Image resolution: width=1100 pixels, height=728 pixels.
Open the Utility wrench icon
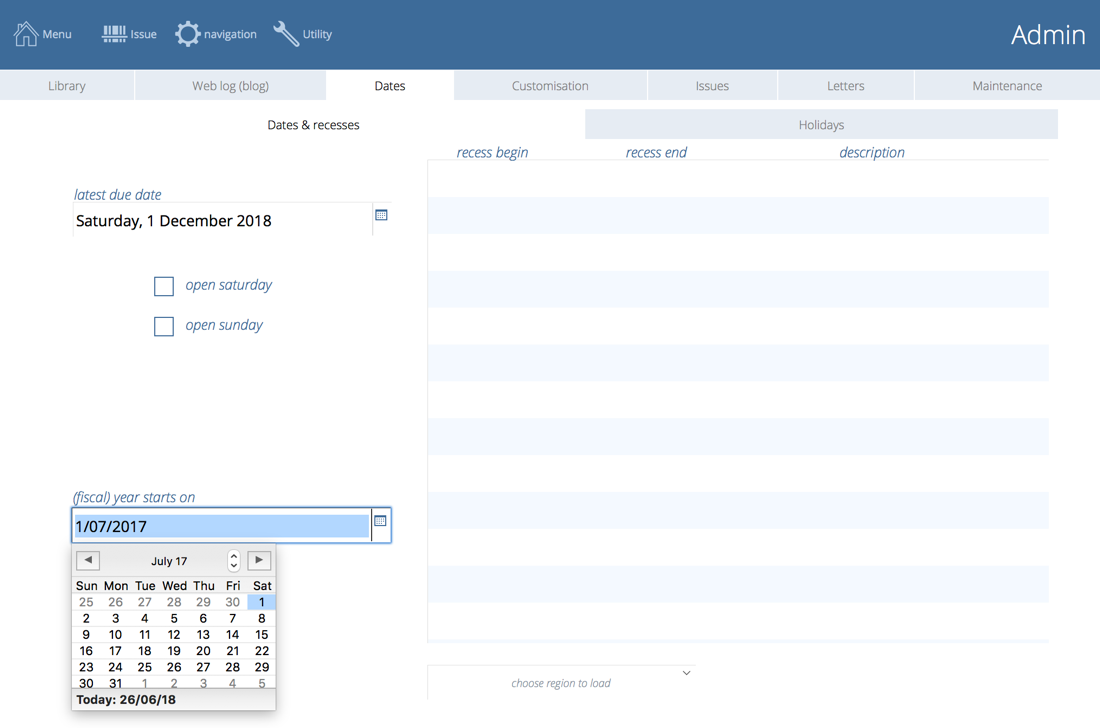(x=286, y=34)
